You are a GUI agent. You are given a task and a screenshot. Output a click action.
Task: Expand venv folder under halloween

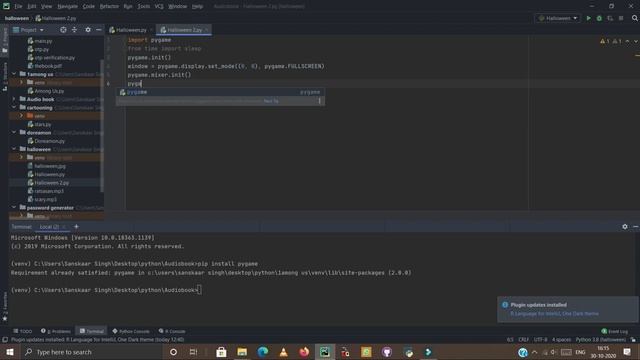pyautogui.click(x=22, y=157)
